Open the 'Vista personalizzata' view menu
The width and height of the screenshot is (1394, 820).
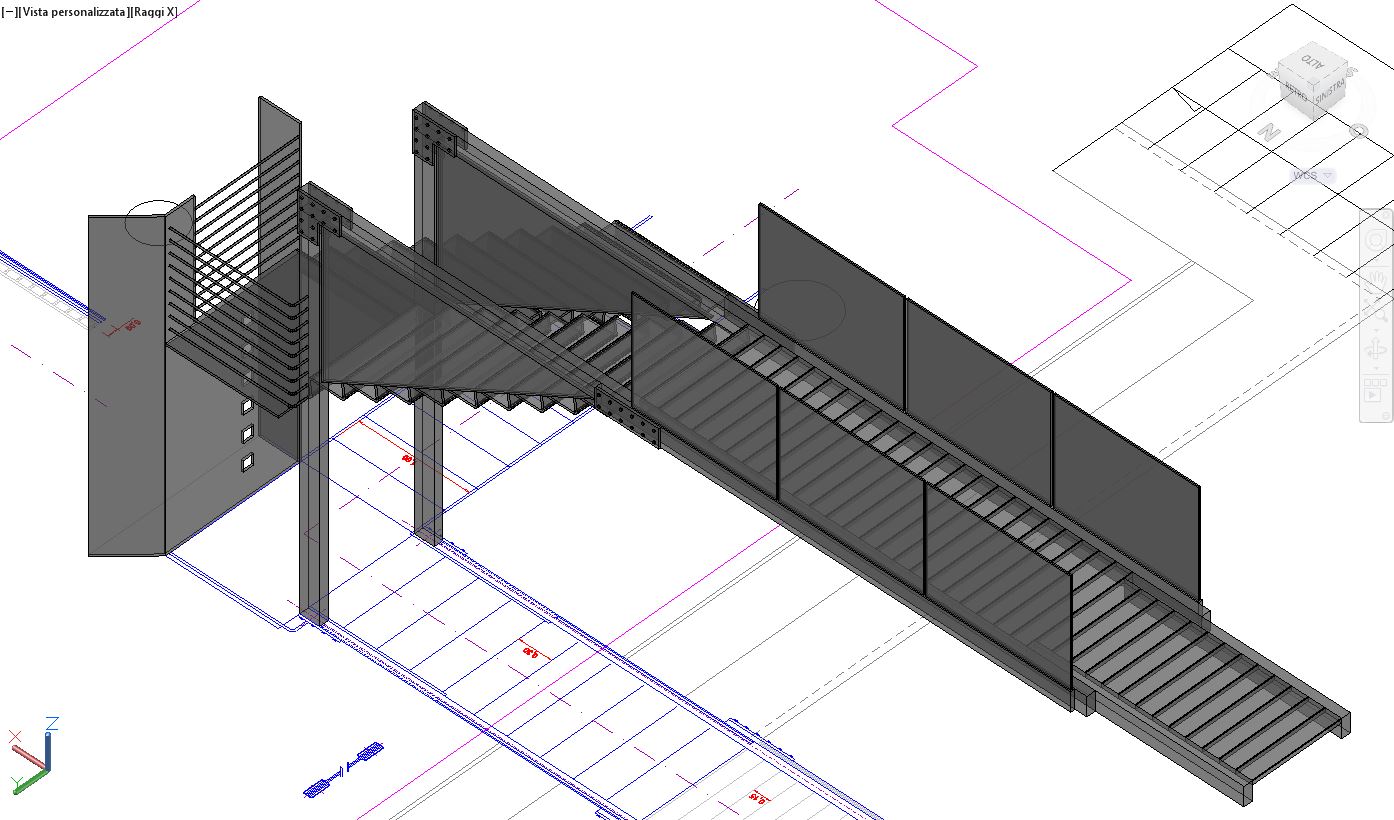tap(73, 12)
